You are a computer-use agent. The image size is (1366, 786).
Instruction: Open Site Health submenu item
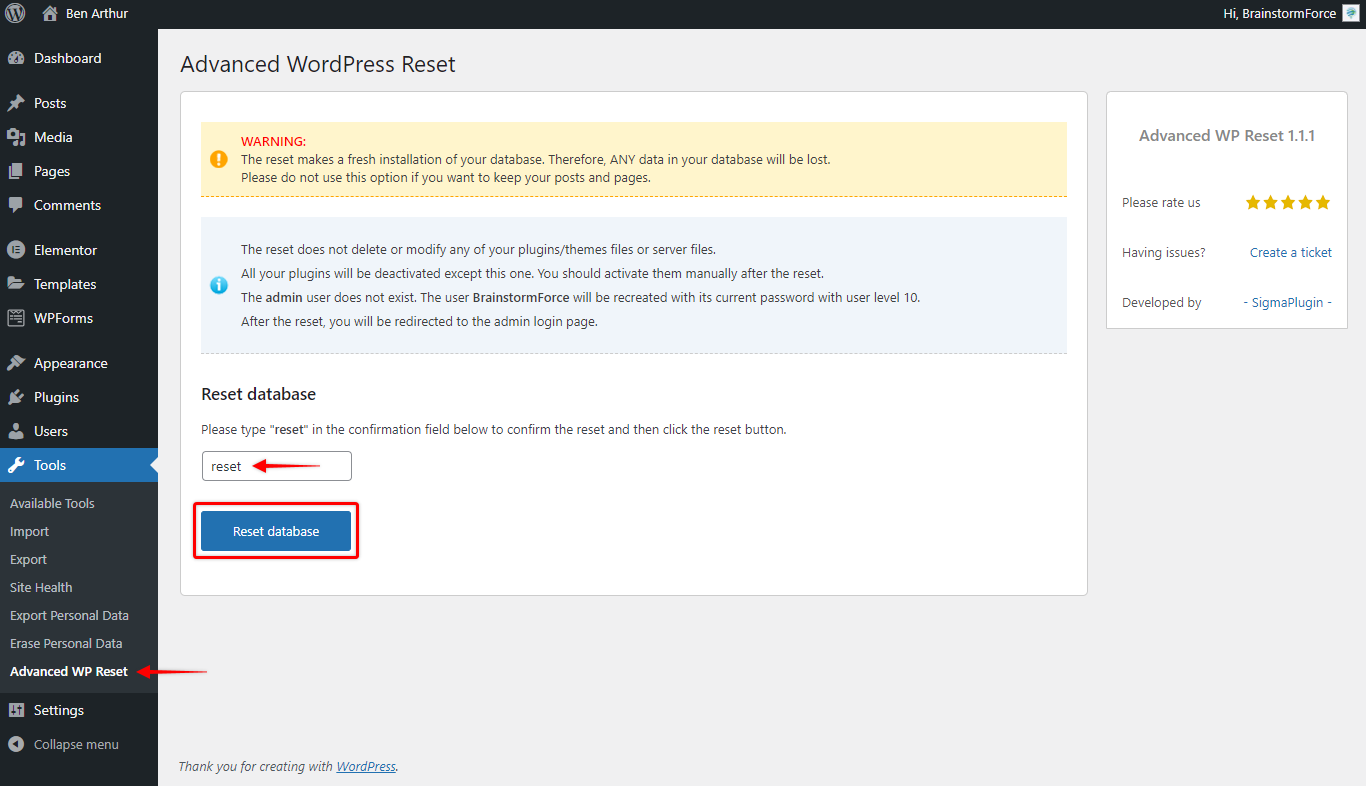coord(41,587)
